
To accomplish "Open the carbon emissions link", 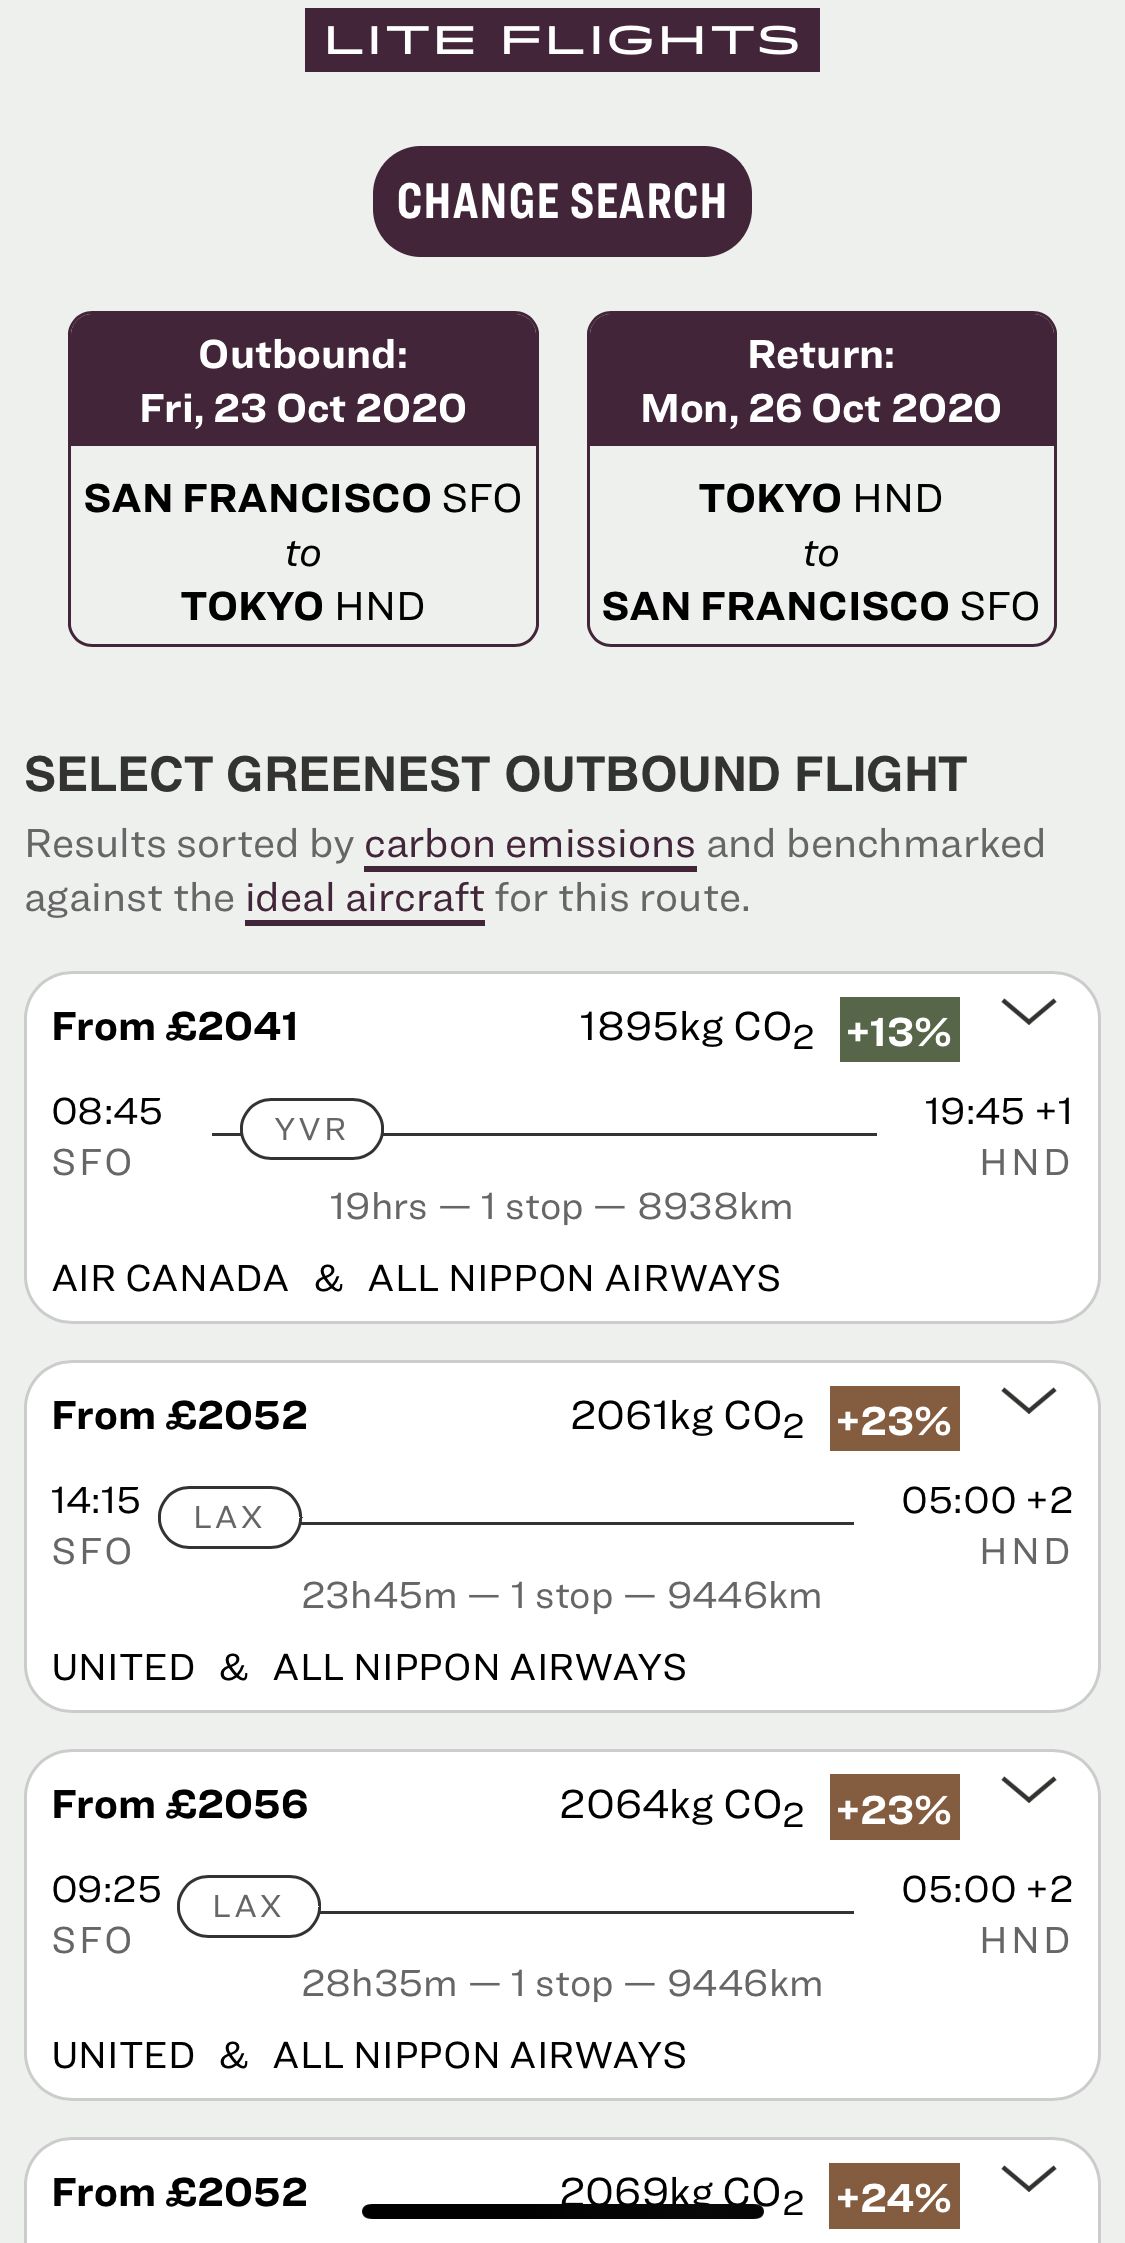I will pos(529,845).
